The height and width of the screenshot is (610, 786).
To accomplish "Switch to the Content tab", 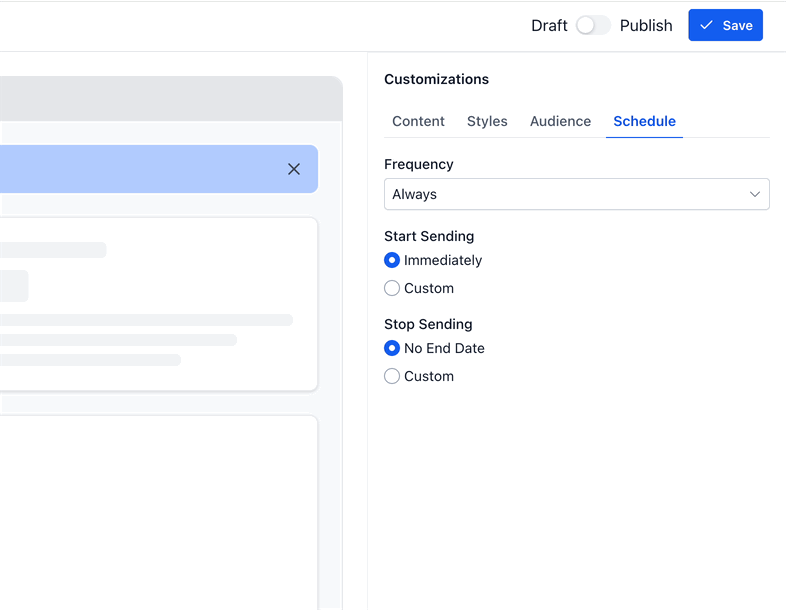I will (418, 121).
